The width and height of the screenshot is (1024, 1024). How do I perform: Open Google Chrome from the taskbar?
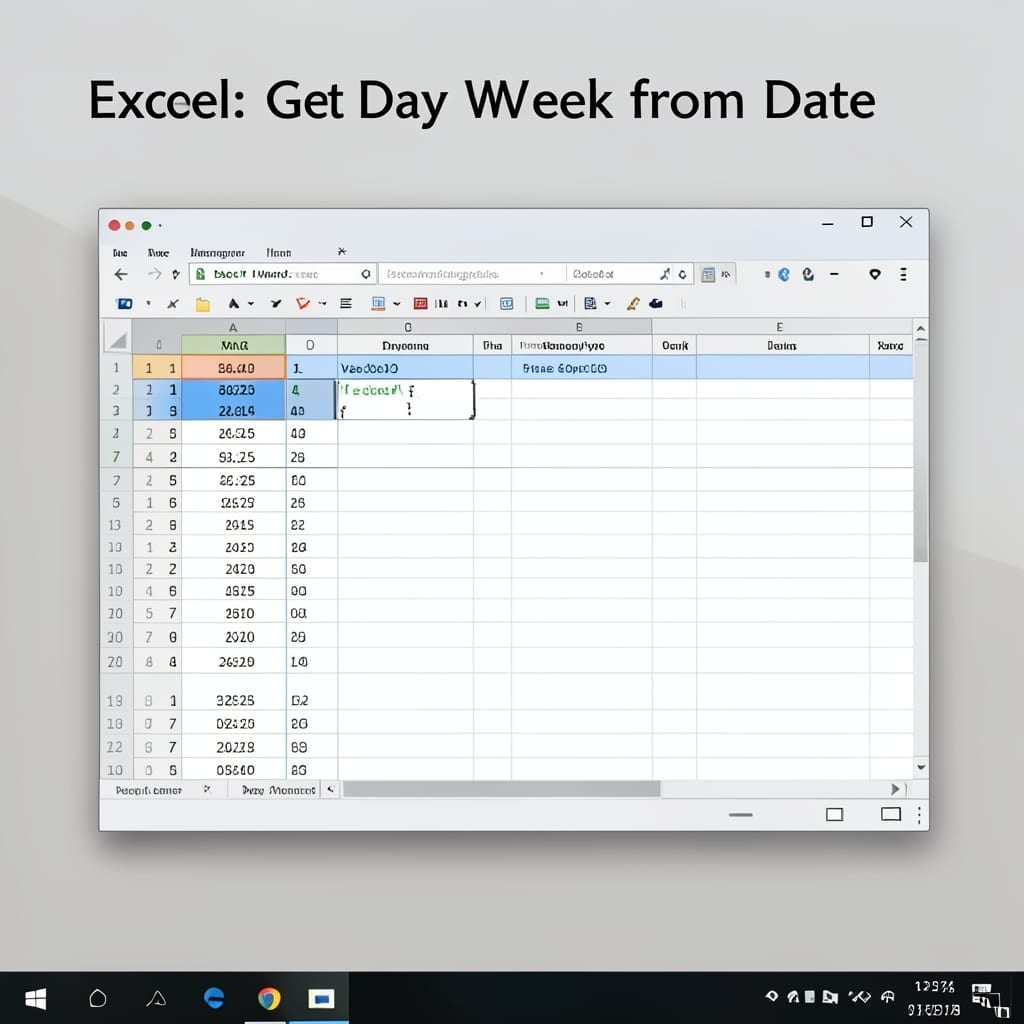point(268,999)
